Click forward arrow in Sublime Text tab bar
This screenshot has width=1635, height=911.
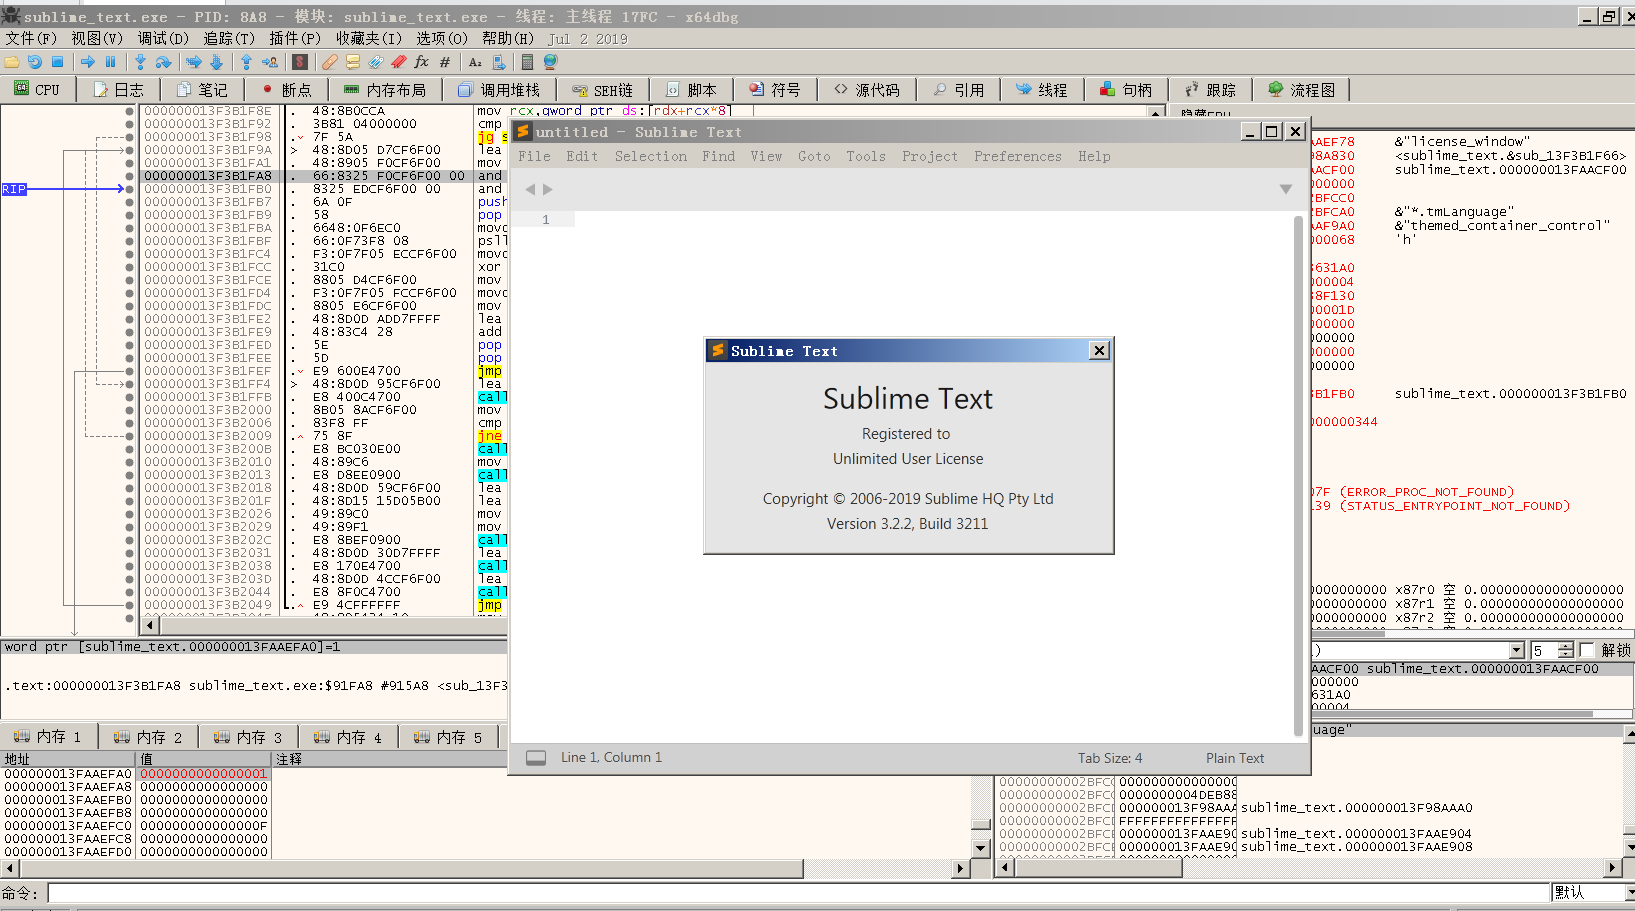click(x=548, y=189)
